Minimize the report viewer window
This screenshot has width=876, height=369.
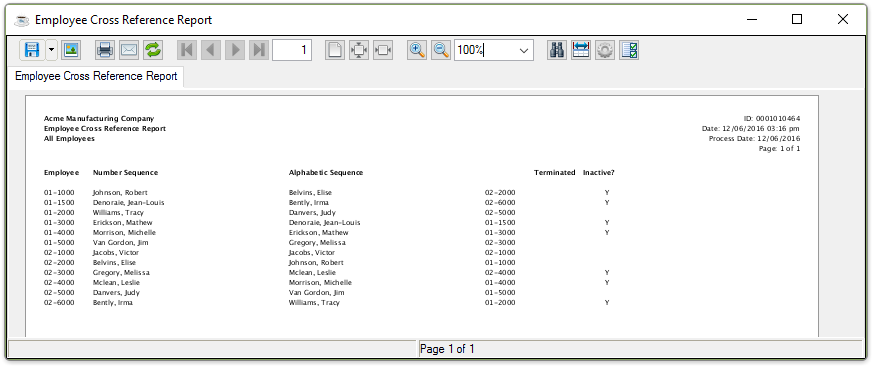[x=752, y=20]
